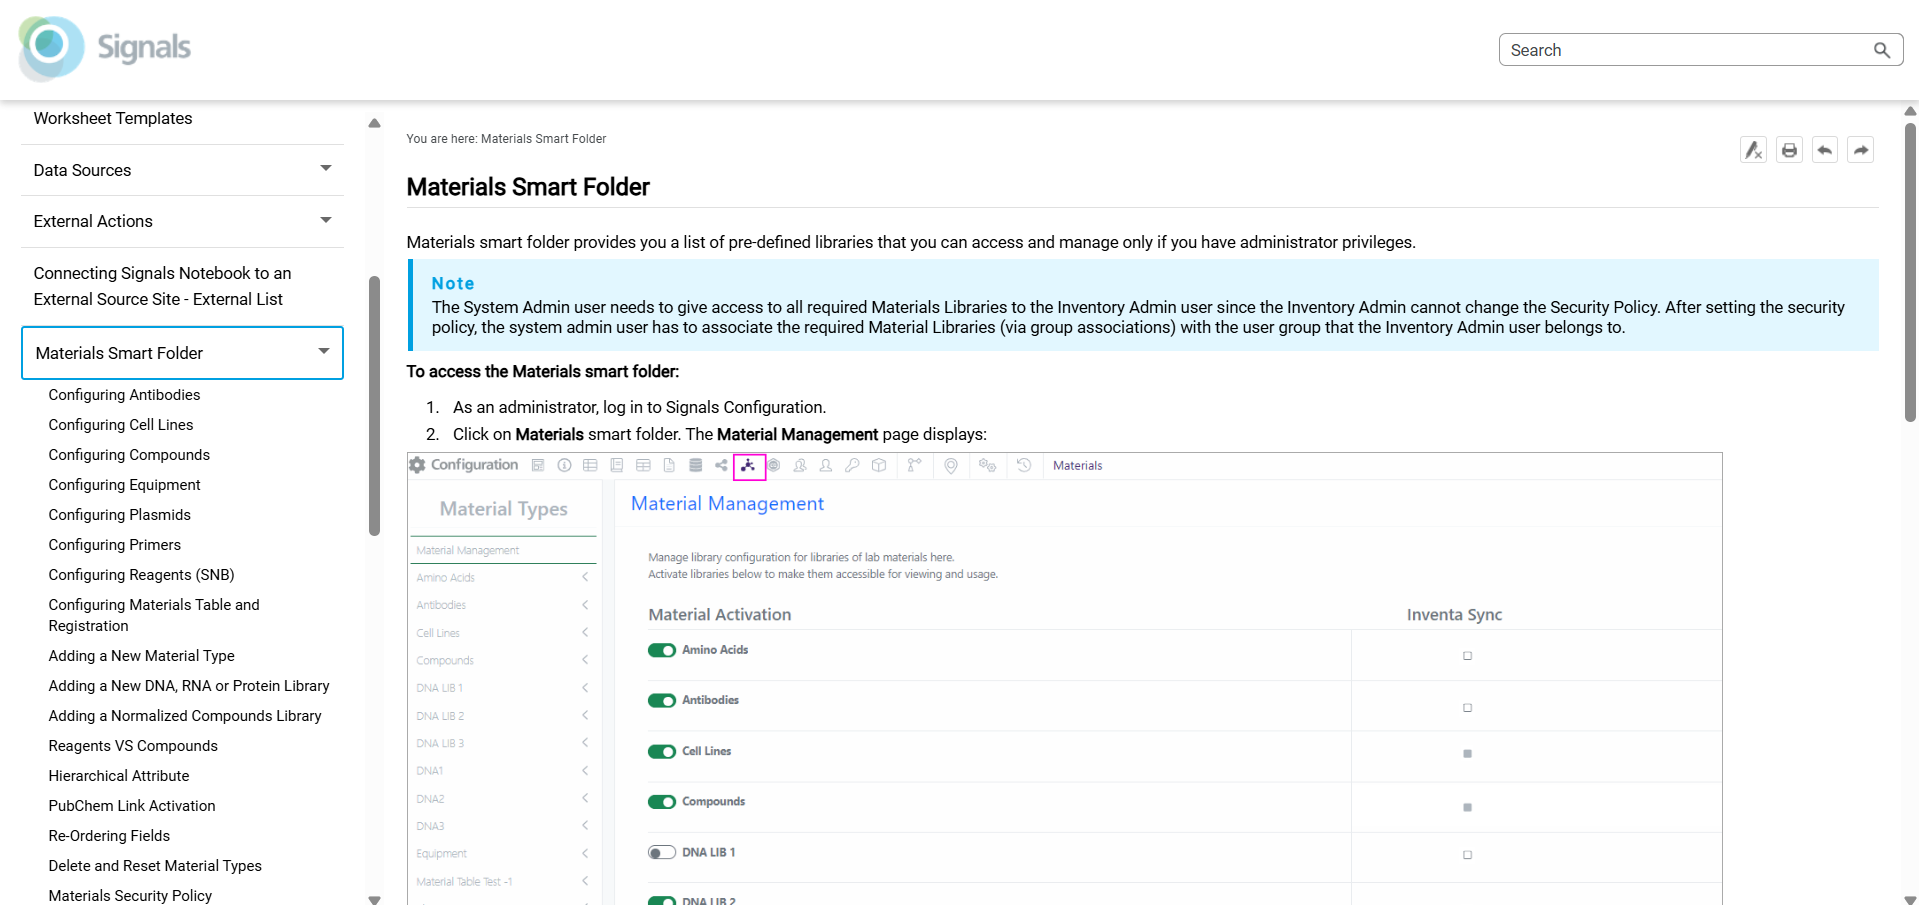Open the Configuring Cell Lines topic
This screenshot has width=1919, height=905.
(x=121, y=425)
